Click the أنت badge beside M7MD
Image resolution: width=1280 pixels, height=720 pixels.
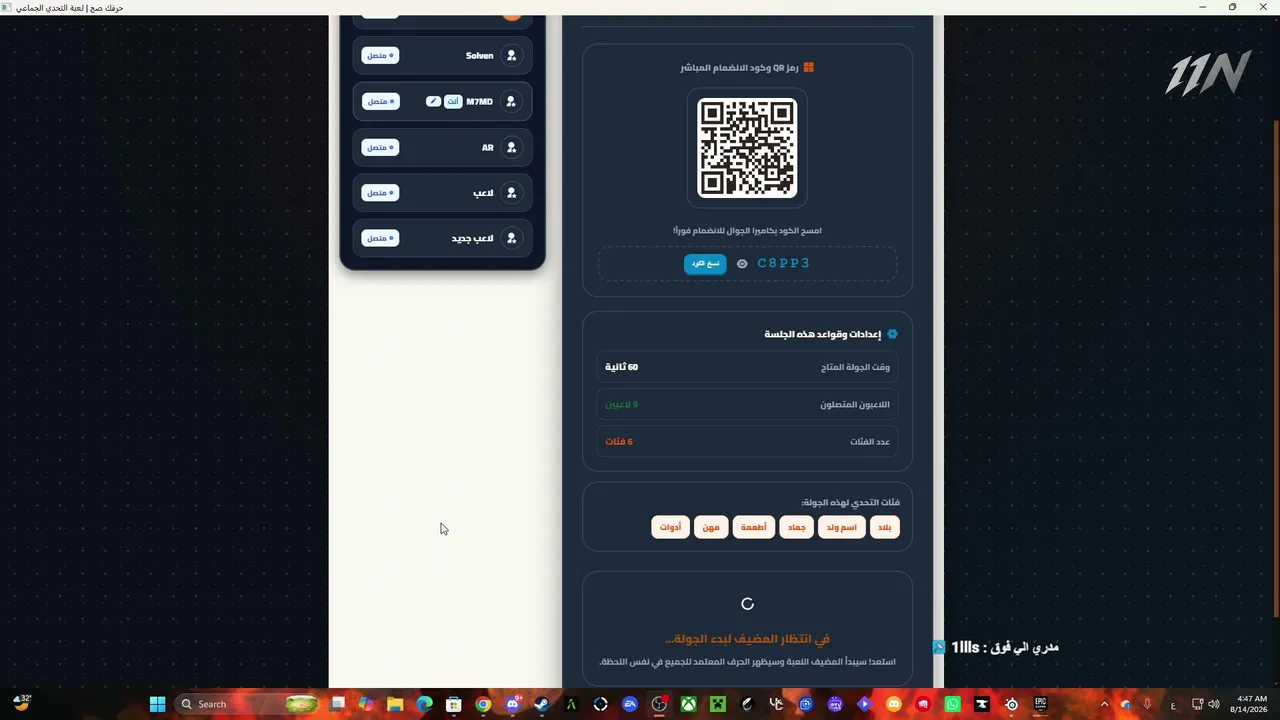click(x=453, y=101)
